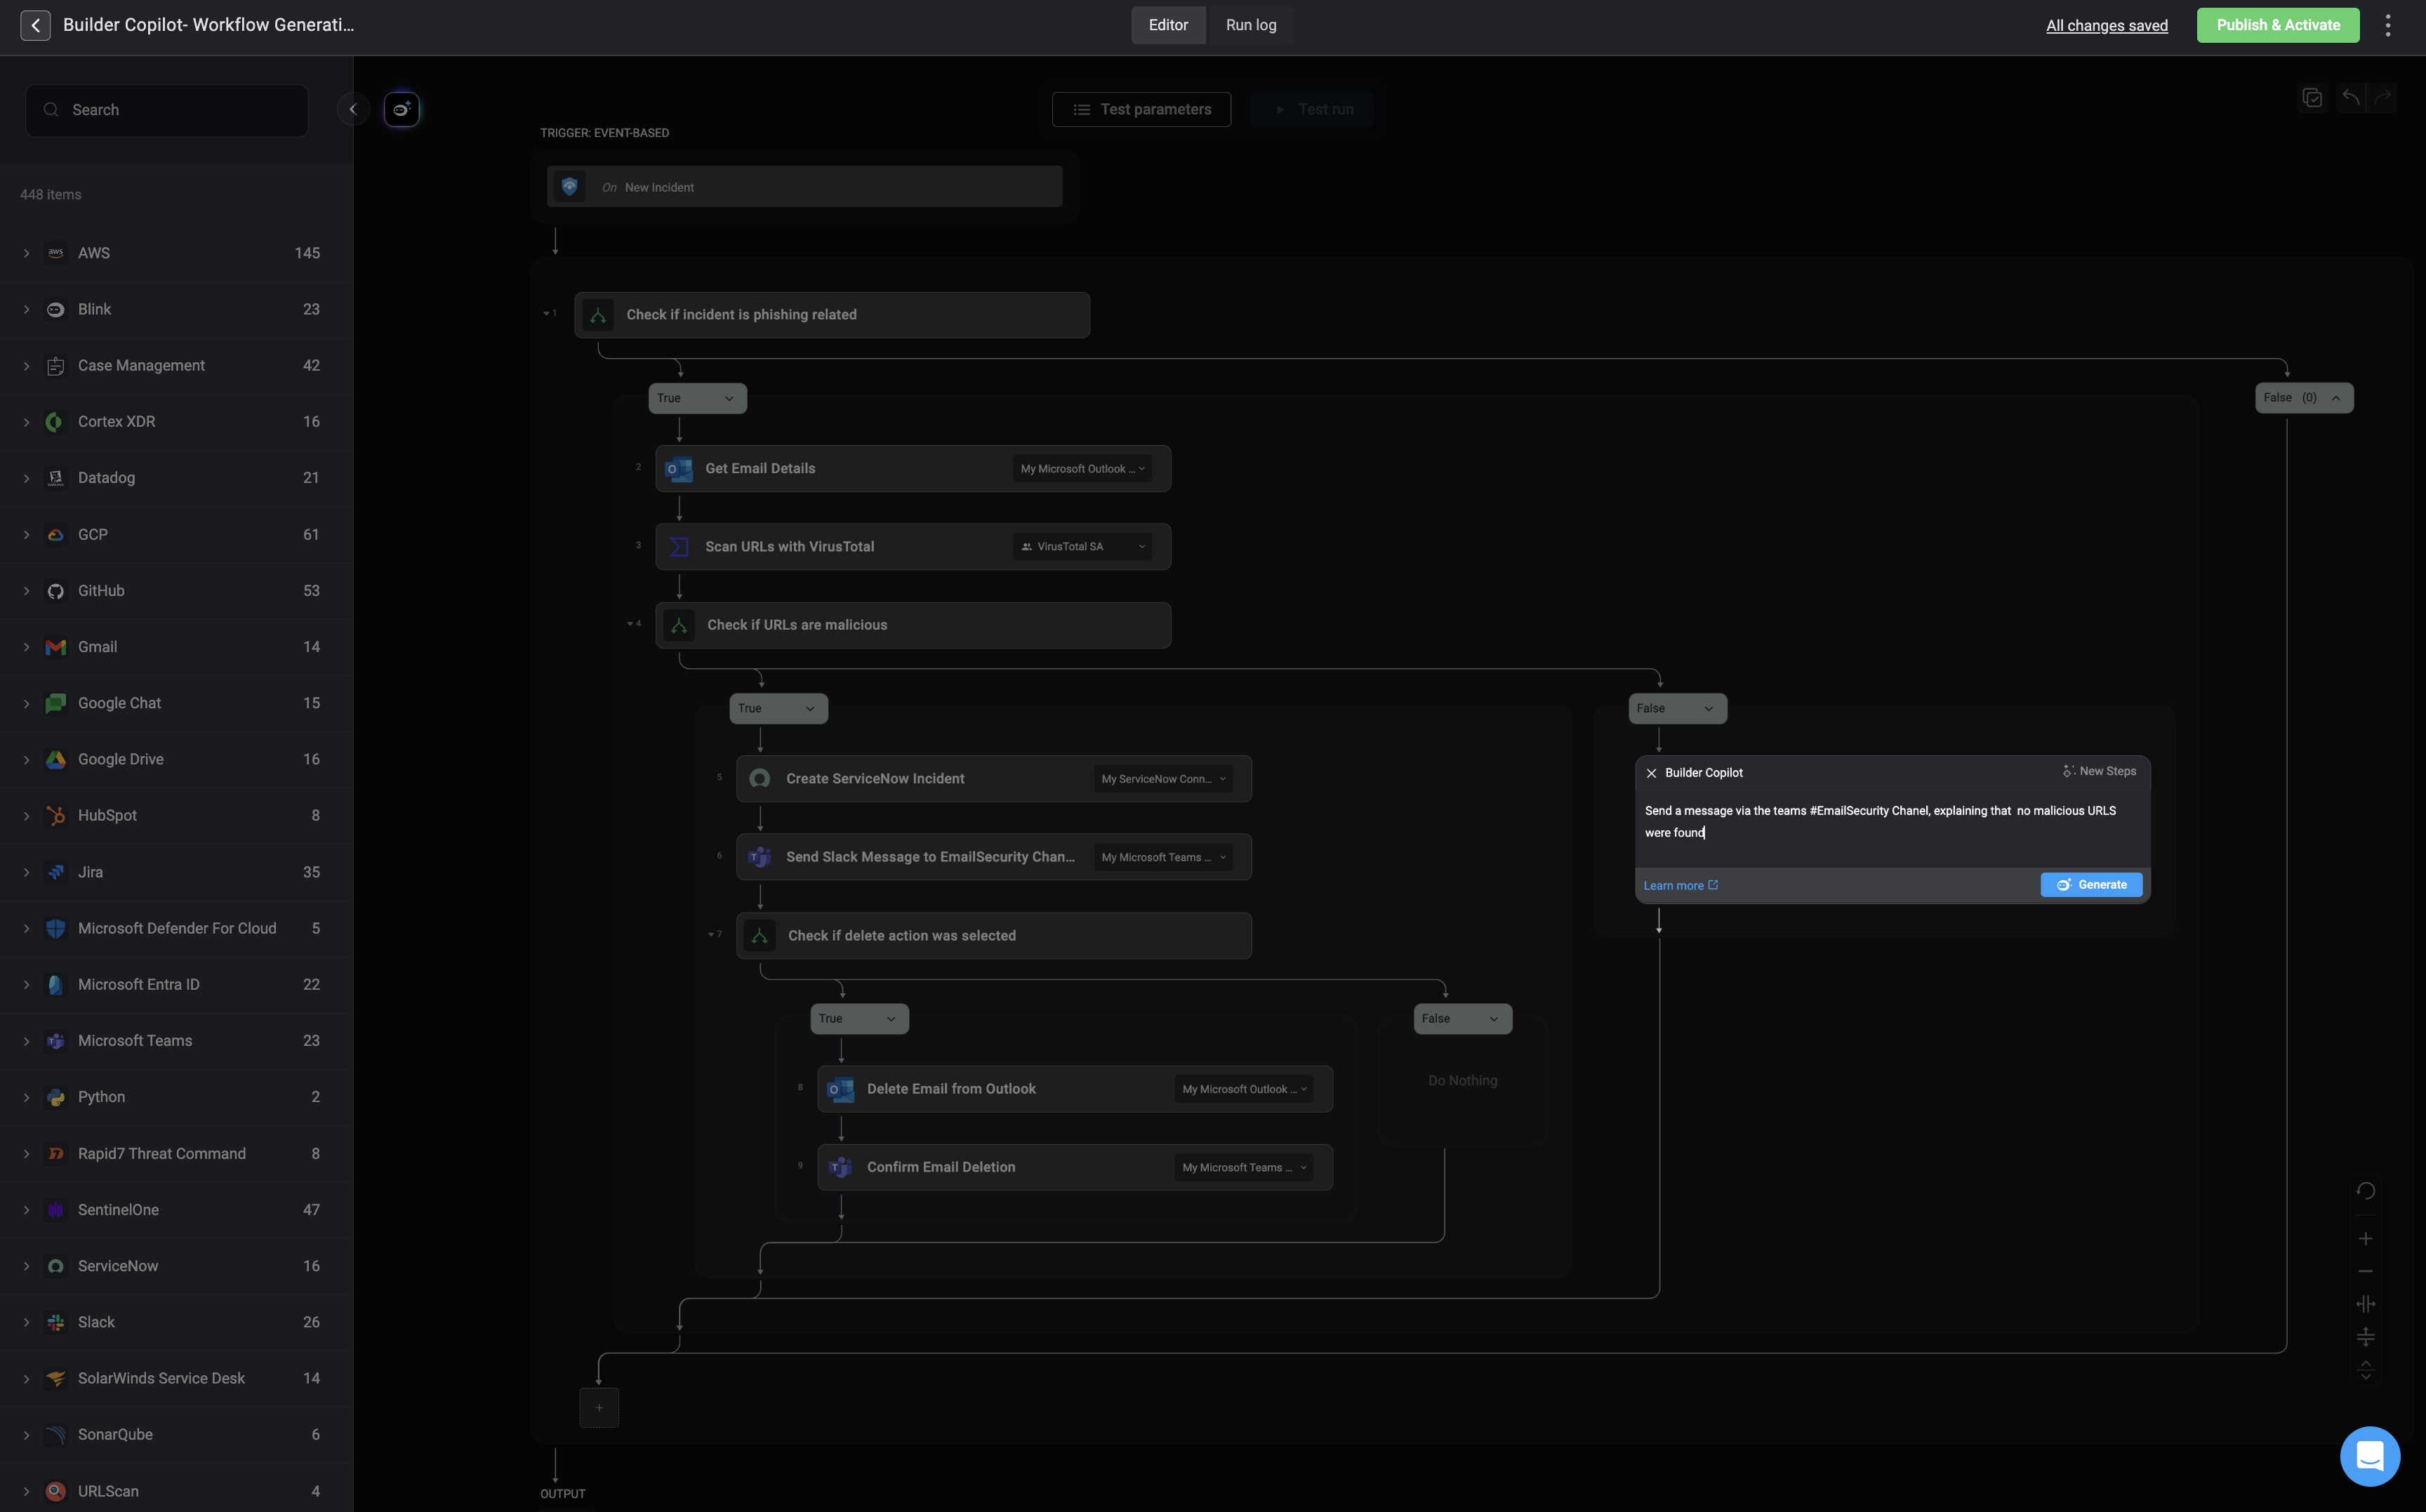This screenshot has width=2426, height=1512.
Task: Click the Search input field
Action: point(167,110)
